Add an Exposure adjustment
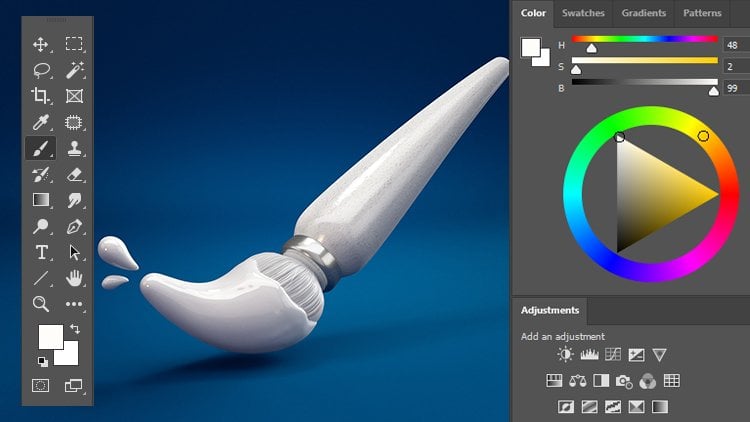The image size is (750, 422). (x=636, y=355)
